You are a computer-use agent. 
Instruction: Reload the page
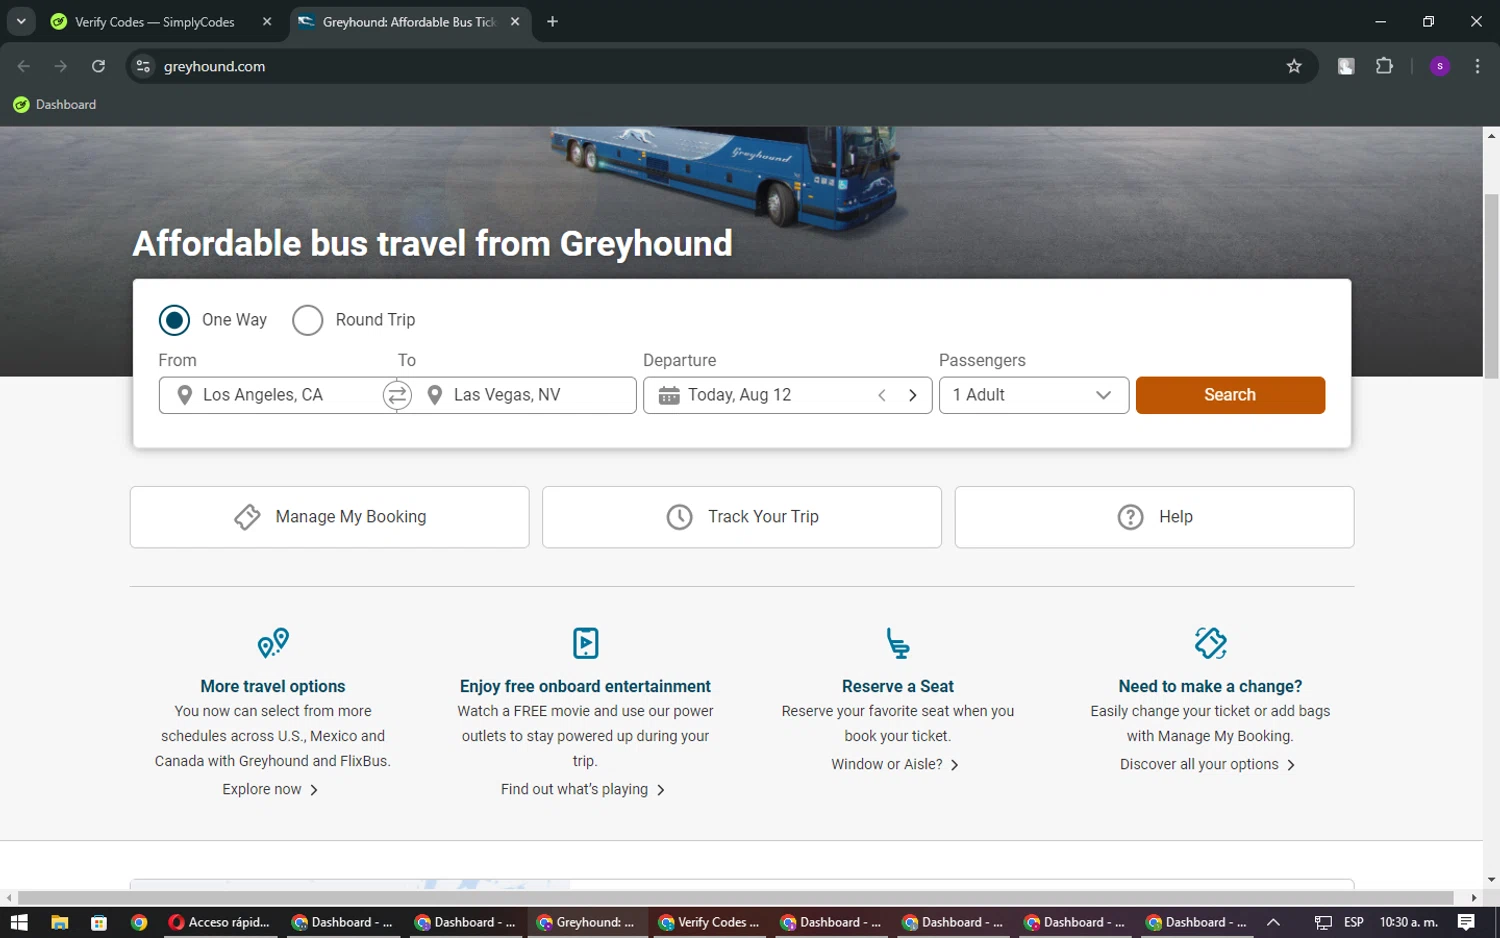tap(98, 66)
